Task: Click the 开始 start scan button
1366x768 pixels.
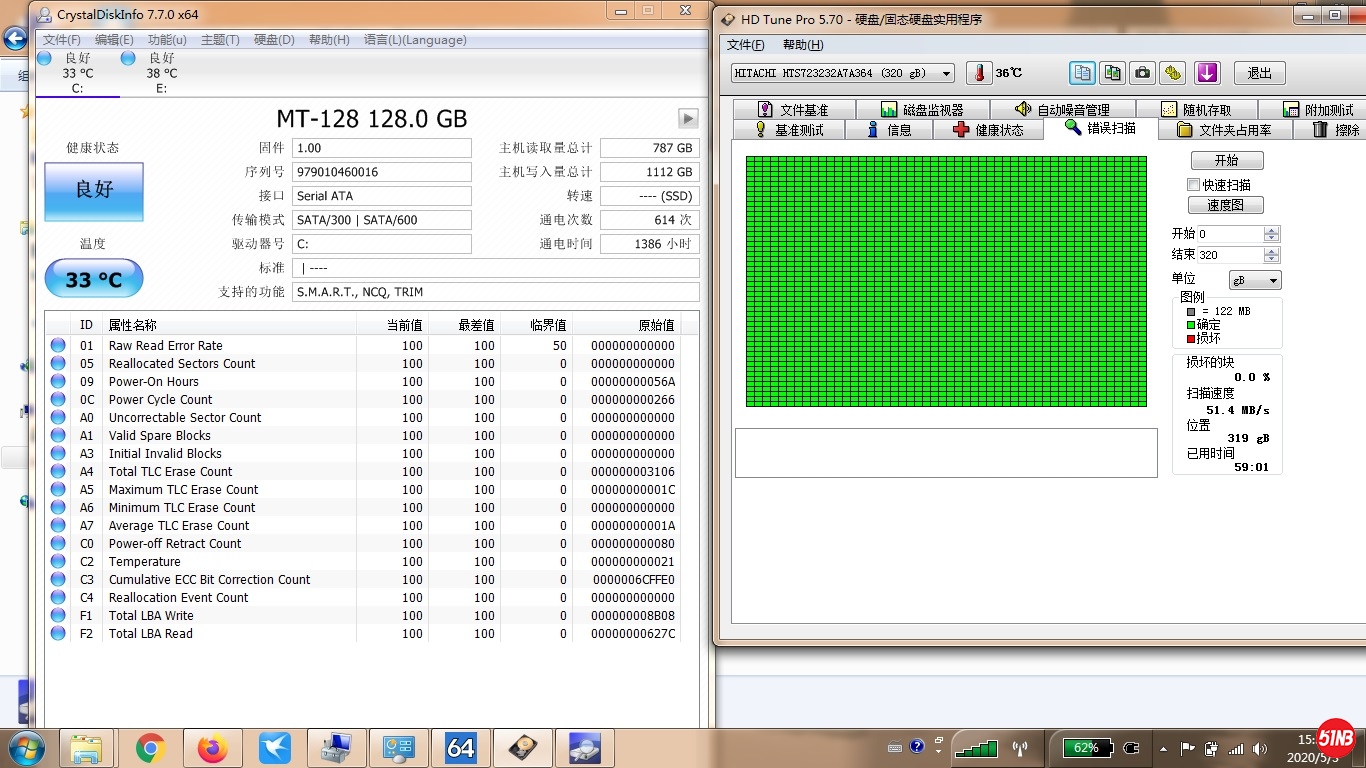Action: [x=1226, y=161]
